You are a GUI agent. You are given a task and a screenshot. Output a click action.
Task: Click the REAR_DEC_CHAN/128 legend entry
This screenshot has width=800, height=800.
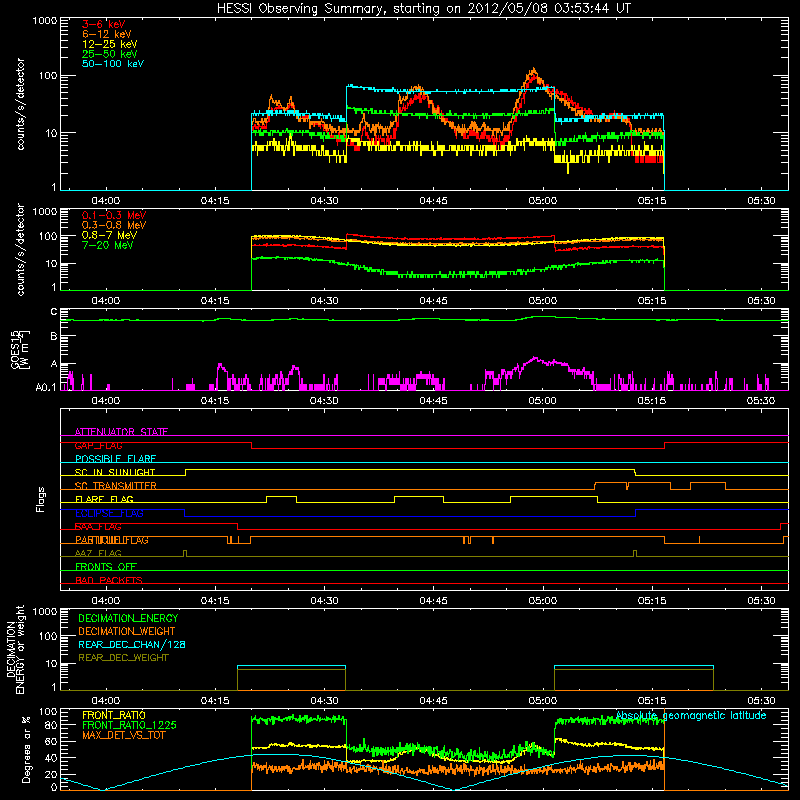(132, 644)
